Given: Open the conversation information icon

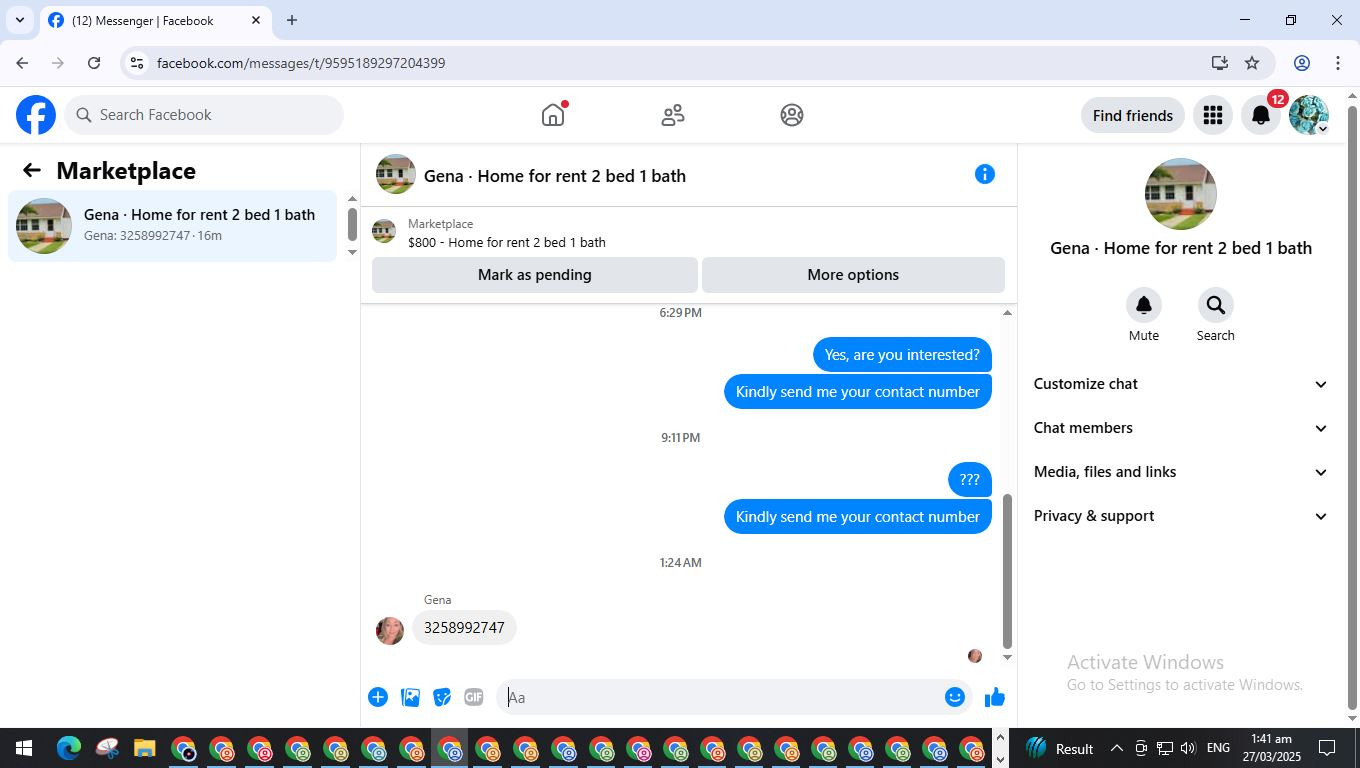Looking at the screenshot, I should coord(985,174).
